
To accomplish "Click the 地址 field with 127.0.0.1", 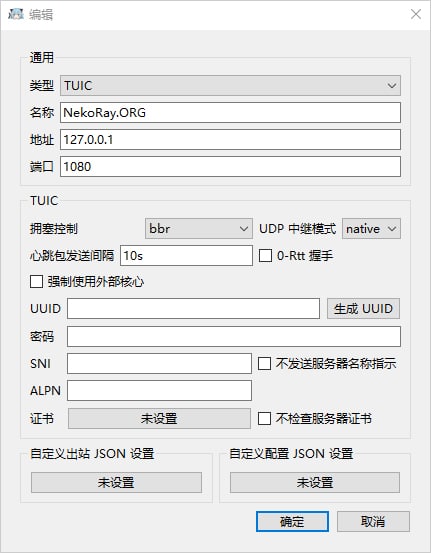I will (230, 139).
